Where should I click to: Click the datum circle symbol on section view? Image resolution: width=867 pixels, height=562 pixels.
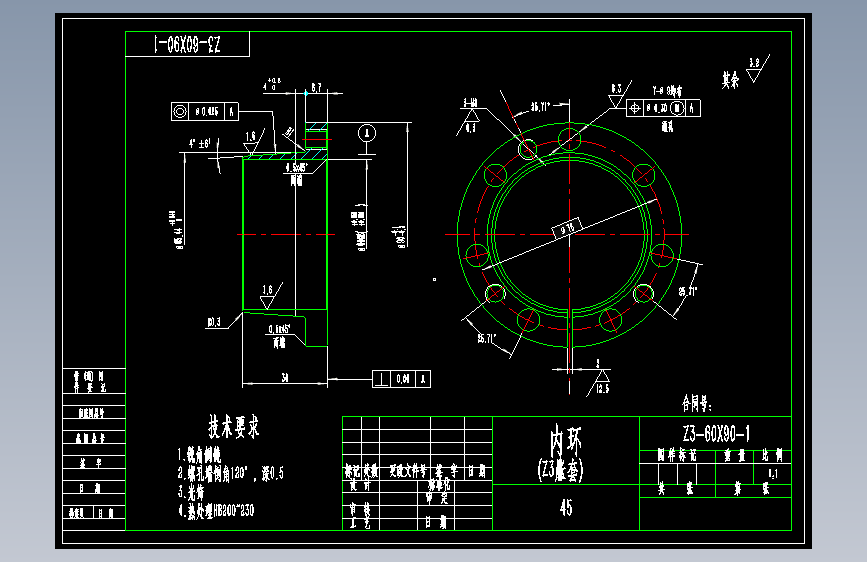(x=367, y=133)
